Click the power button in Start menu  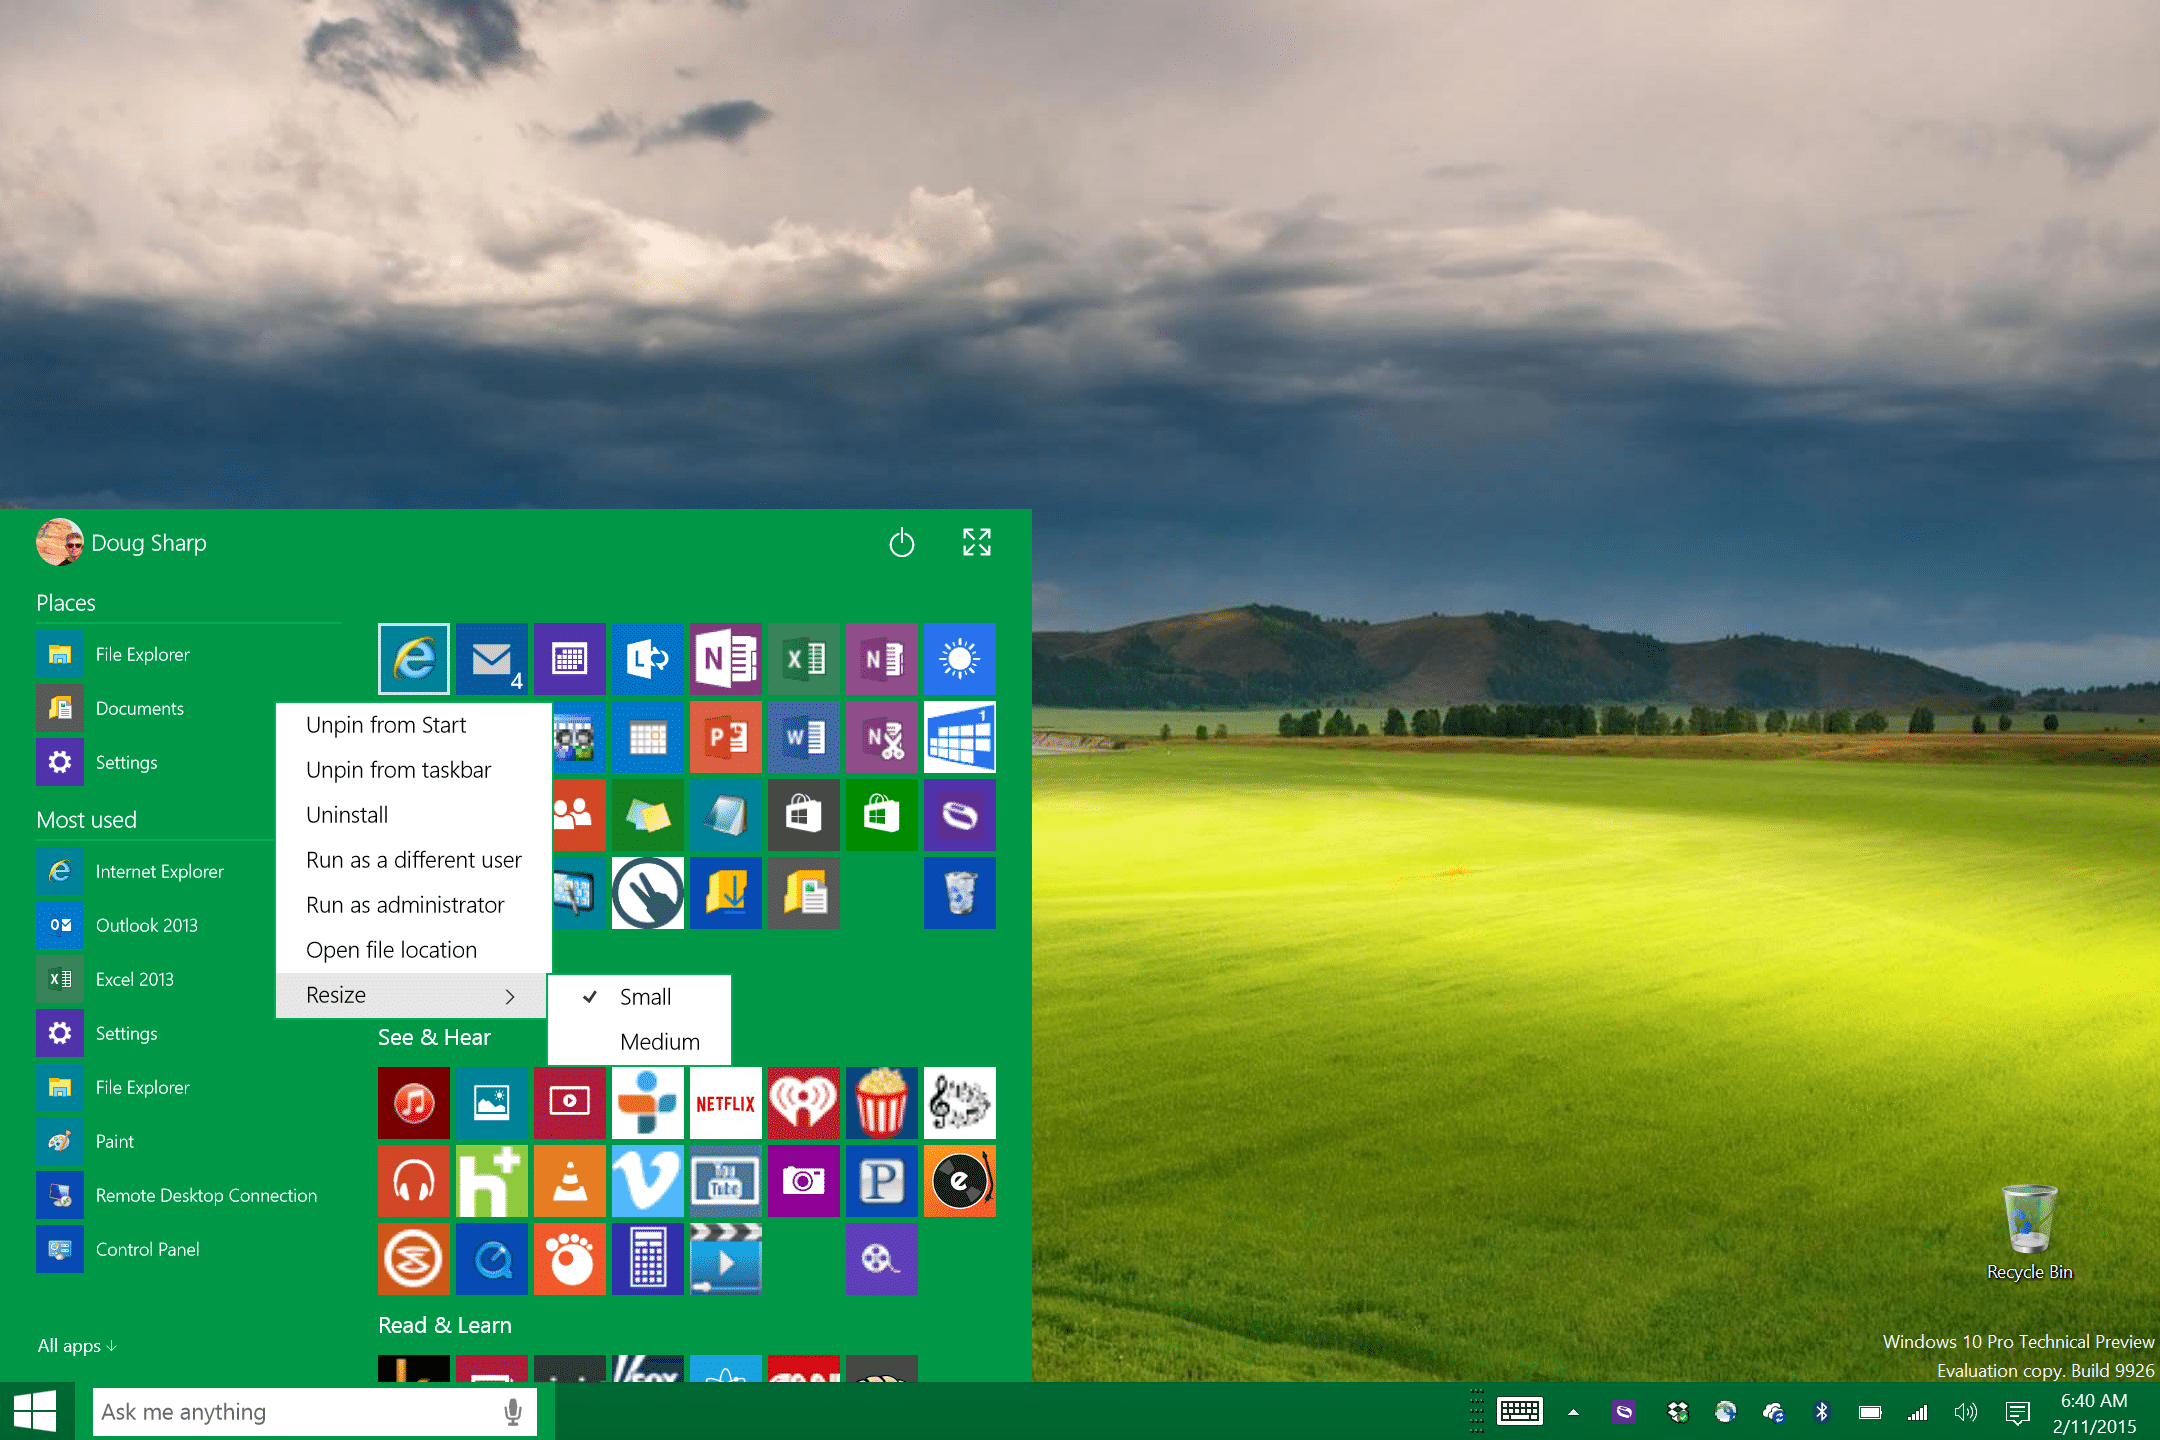click(x=902, y=542)
